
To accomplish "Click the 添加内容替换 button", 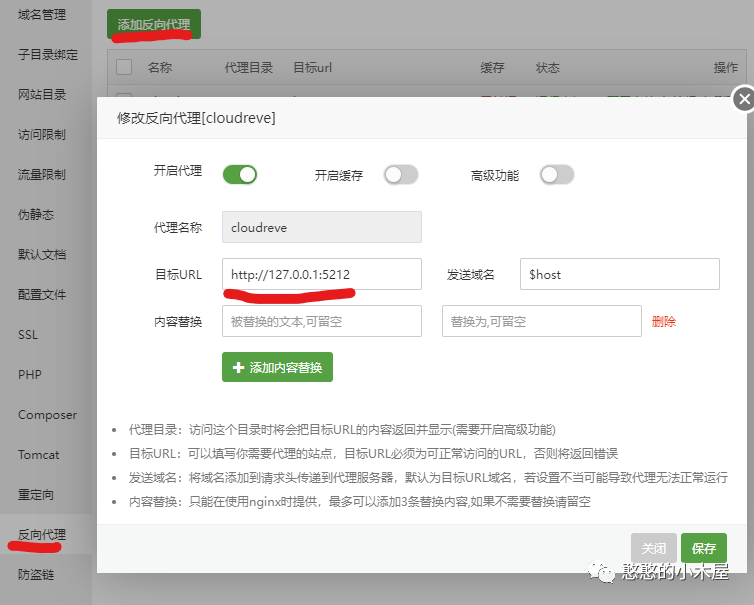I will [x=277, y=367].
